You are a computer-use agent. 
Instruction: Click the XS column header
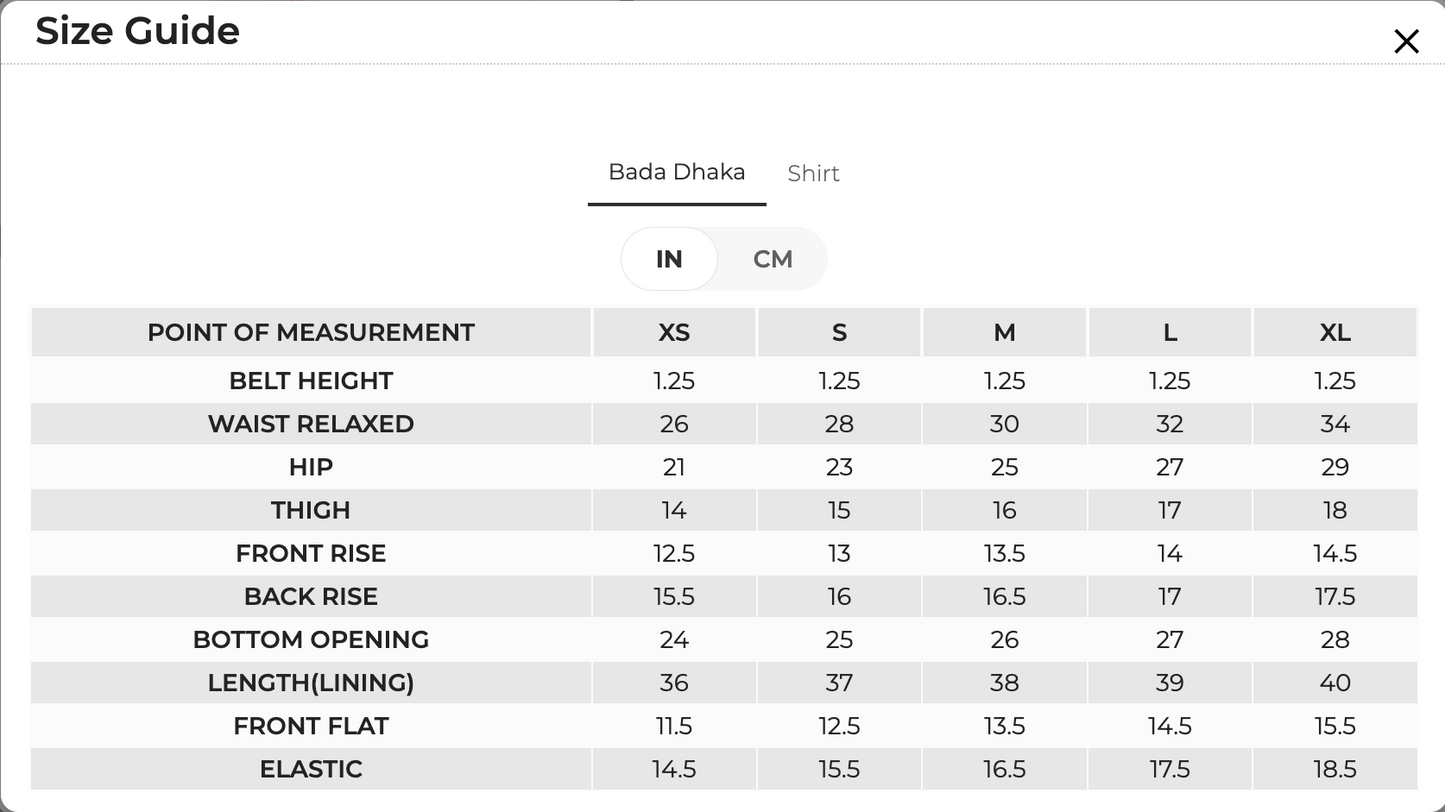coord(674,332)
